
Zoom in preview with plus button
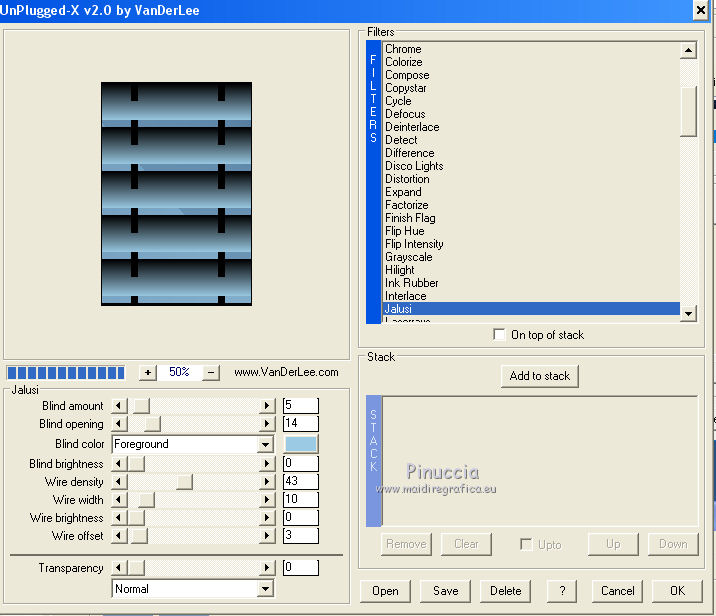click(x=147, y=373)
